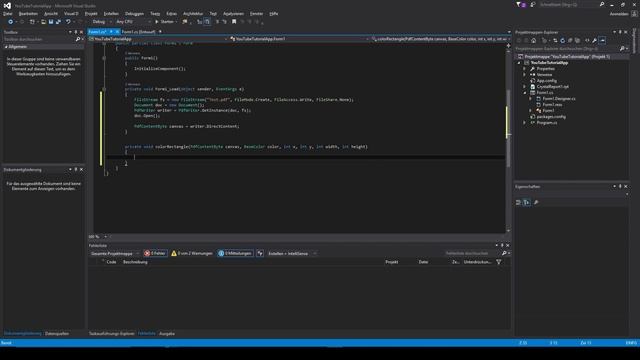Click the search icon in Projektmappen-Explorer search box

tap(622, 49)
